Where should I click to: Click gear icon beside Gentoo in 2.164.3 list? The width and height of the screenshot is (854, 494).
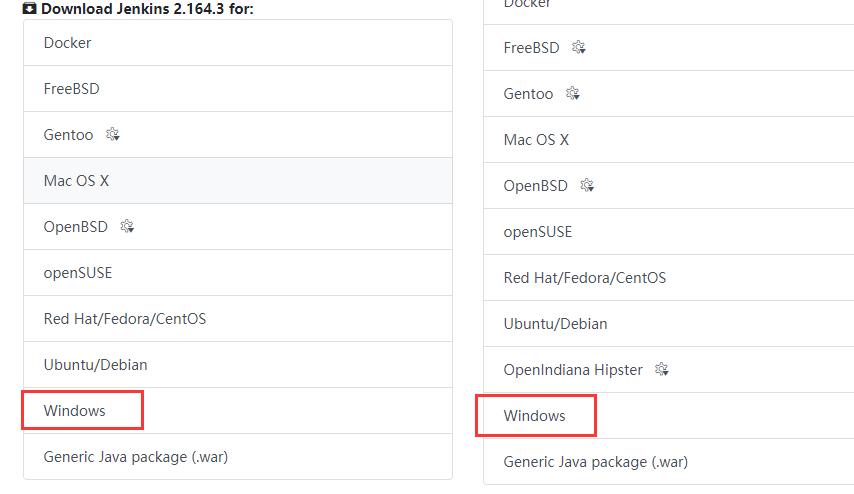click(113, 134)
